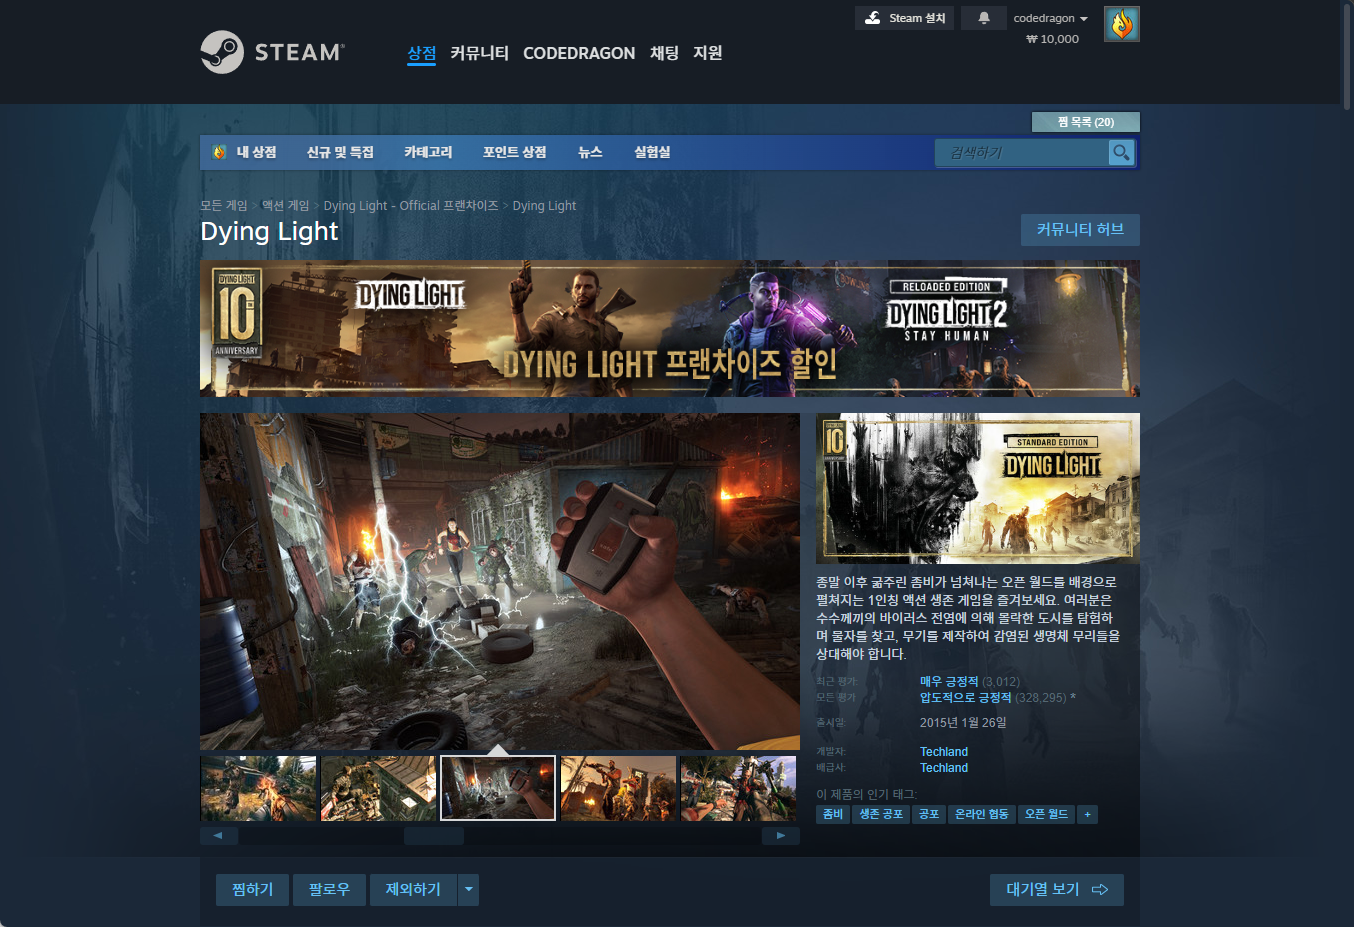Image resolution: width=1354 pixels, height=927 pixels.
Task: Open 매우 긍정적 recent reviews link
Action: click(949, 682)
